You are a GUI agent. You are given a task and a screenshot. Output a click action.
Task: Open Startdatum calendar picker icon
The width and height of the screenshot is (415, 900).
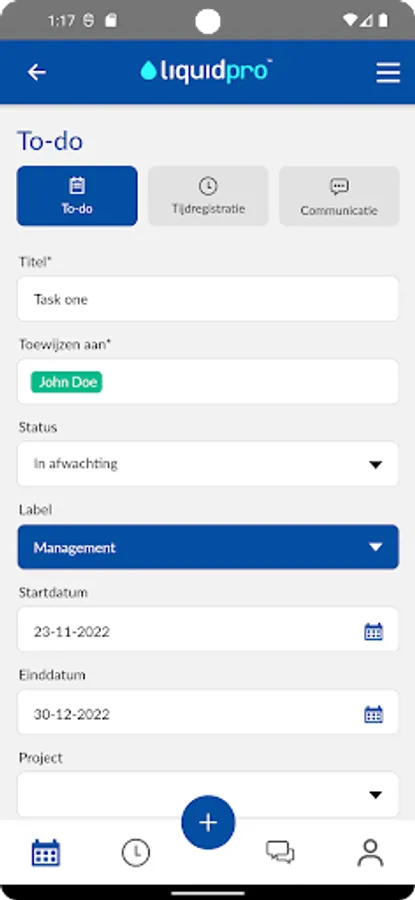(374, 631)
